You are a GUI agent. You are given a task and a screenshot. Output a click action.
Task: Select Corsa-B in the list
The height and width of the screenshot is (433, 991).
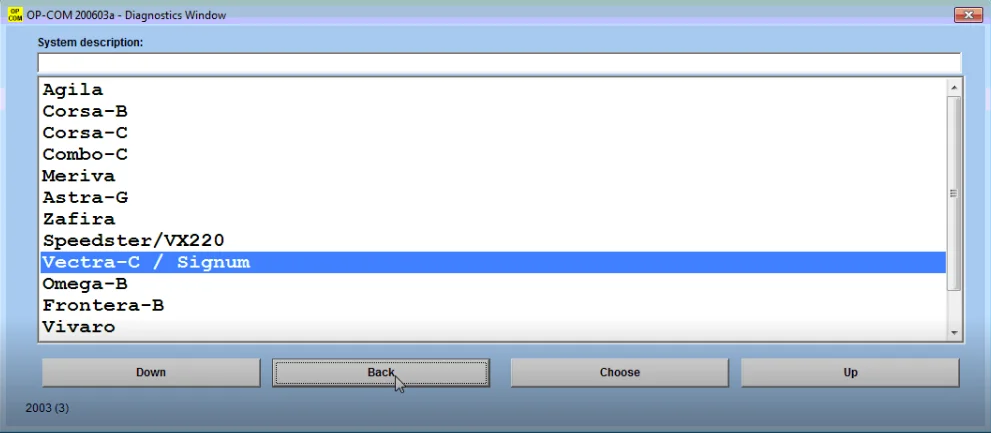493,111
